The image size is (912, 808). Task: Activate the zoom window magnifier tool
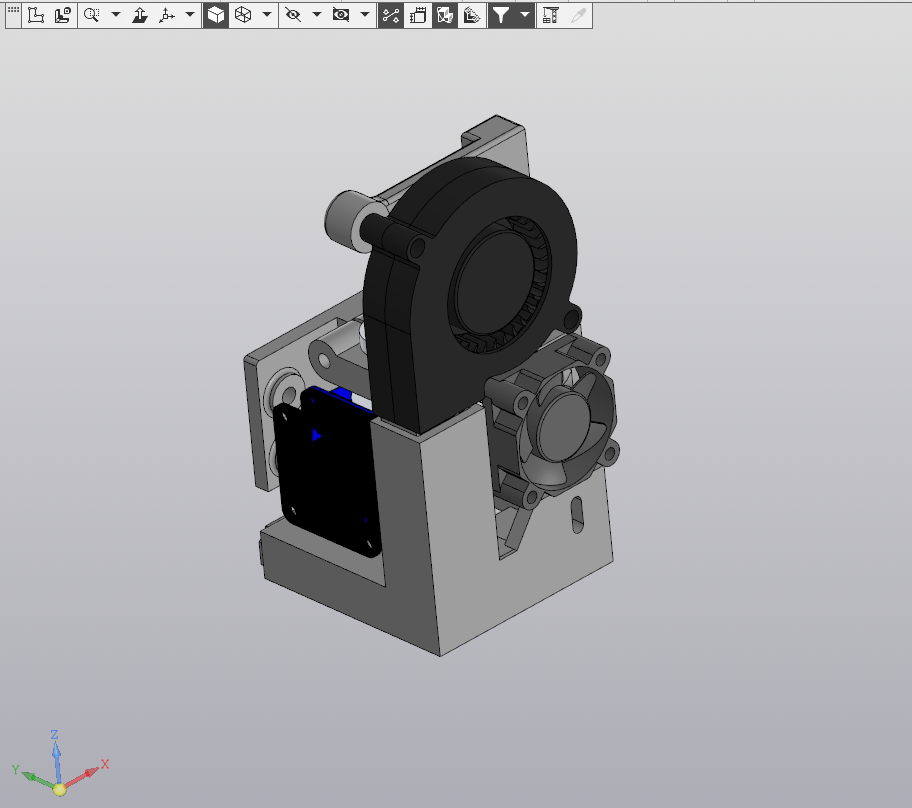91,15
